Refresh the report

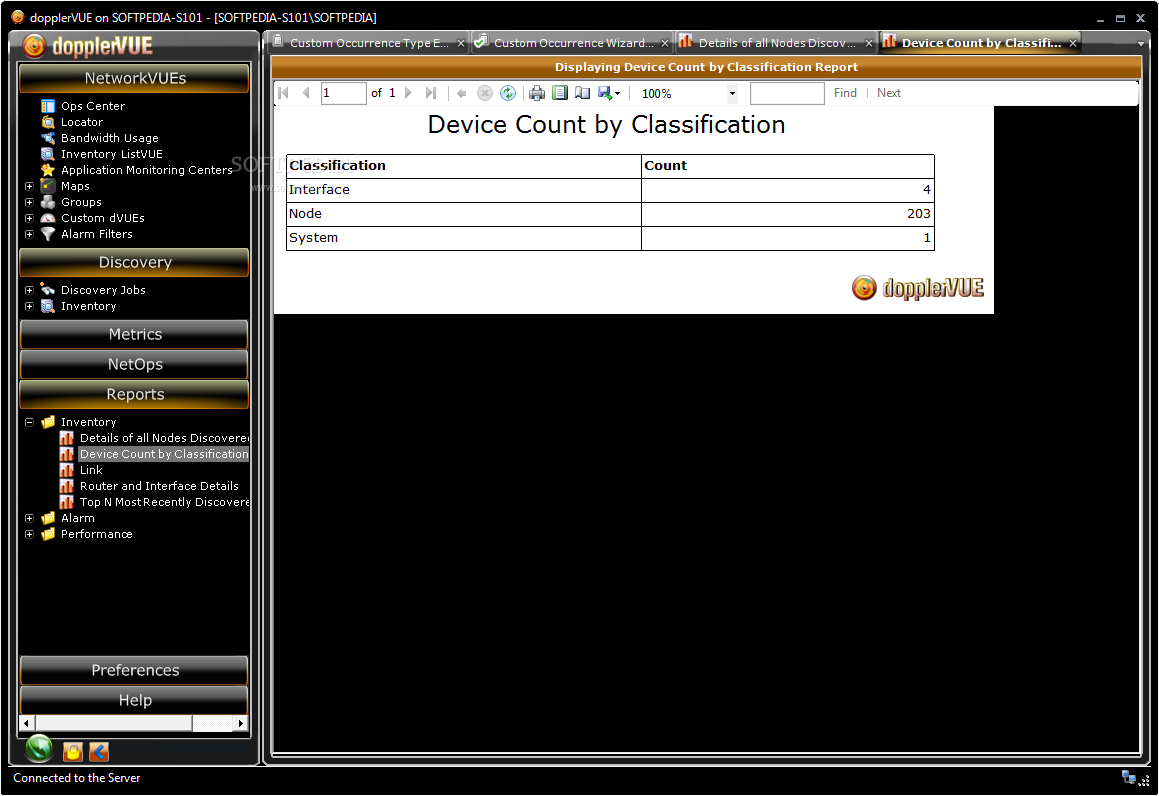(x=508, y=93)
